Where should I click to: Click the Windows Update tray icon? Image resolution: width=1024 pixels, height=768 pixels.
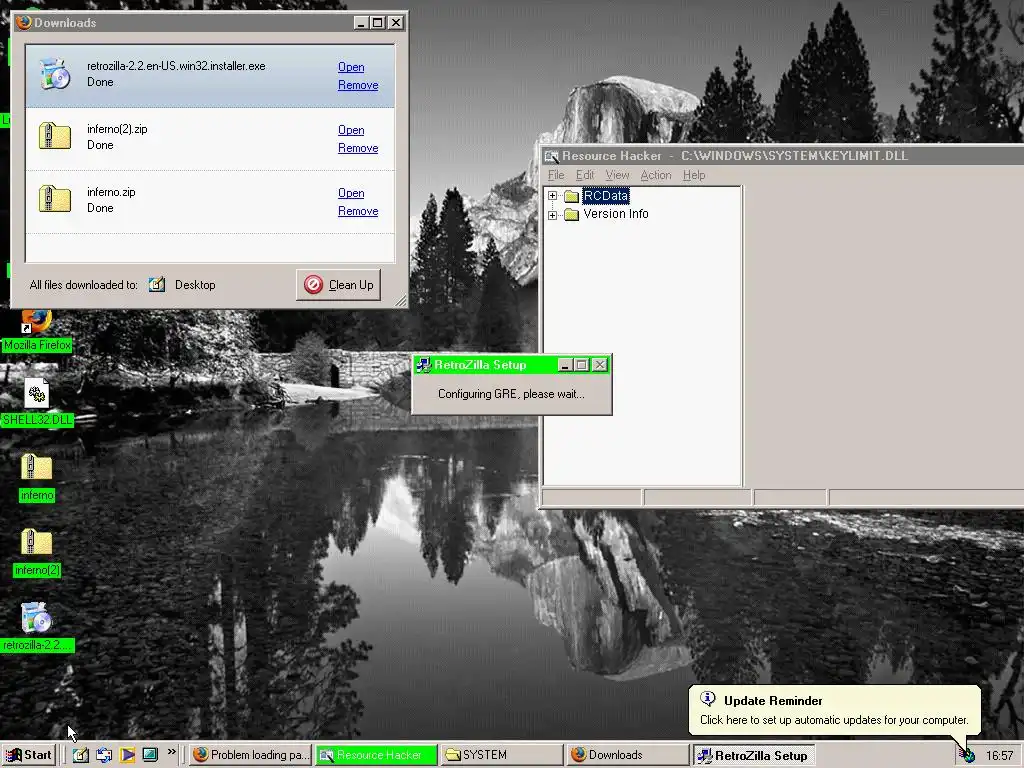(968, 756)
